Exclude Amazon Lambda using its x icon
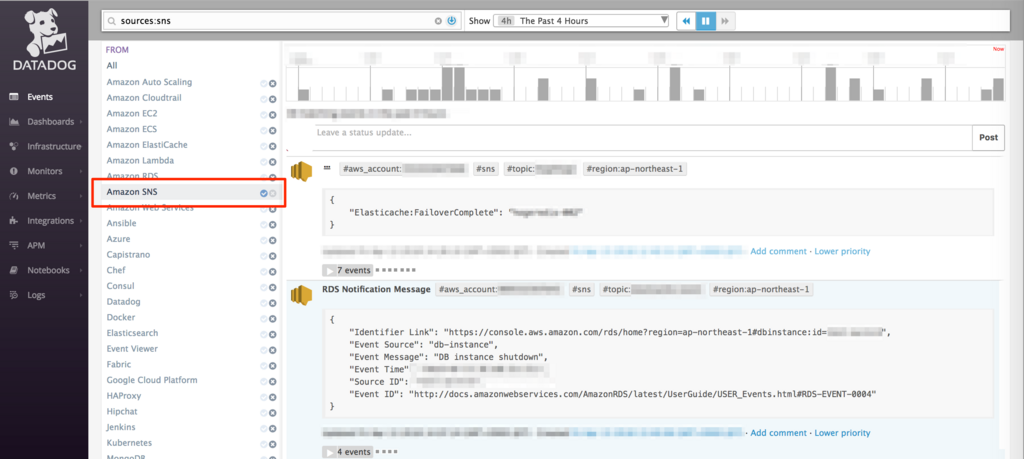The width and height of the screenshot is (1024, 459). [272, 162]
